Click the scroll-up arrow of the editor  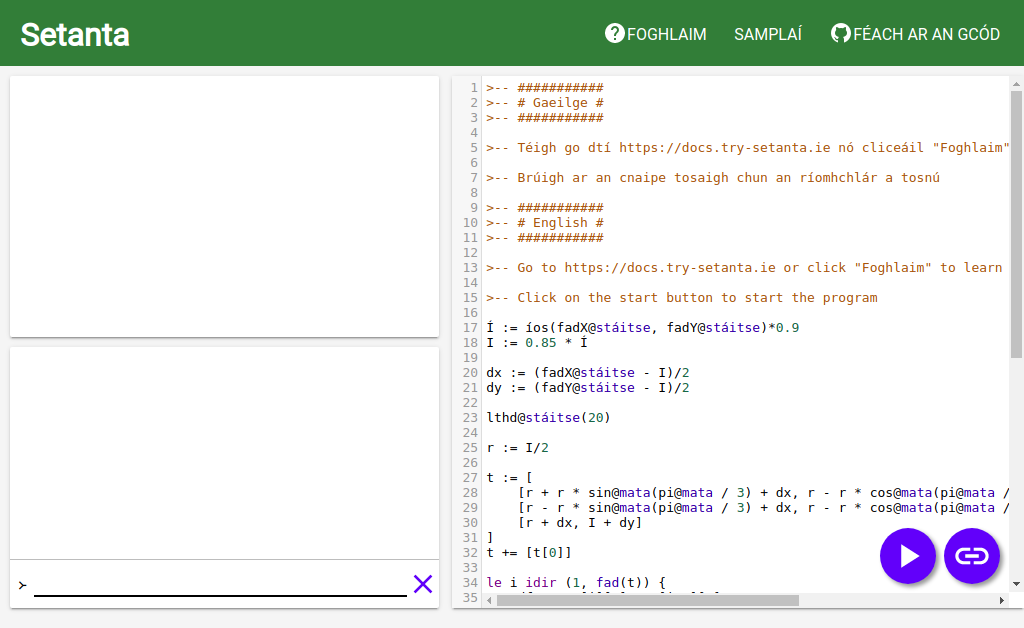[1016, 84]
